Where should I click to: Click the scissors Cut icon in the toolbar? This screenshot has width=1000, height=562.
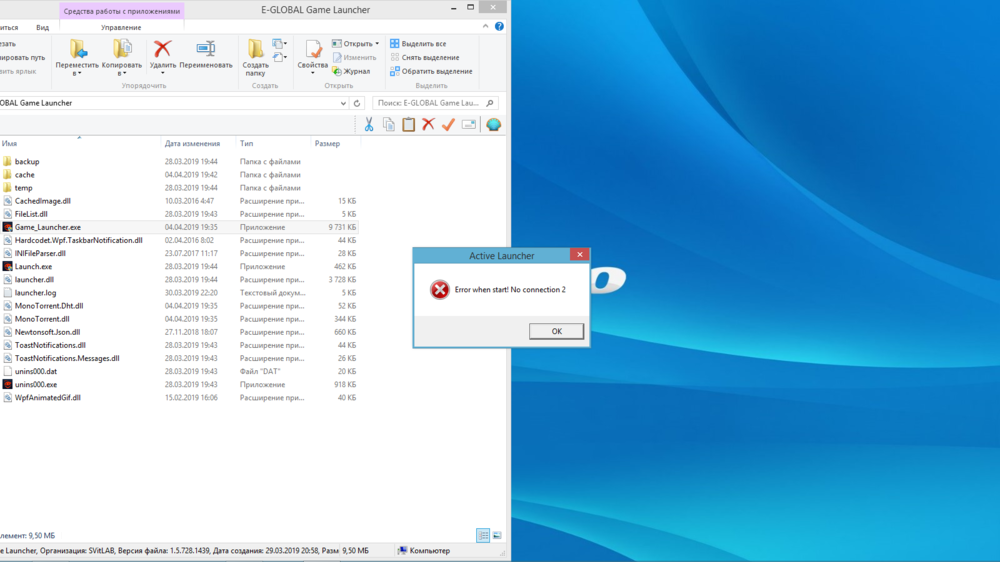pyautogui.click(x=369, y=125)
